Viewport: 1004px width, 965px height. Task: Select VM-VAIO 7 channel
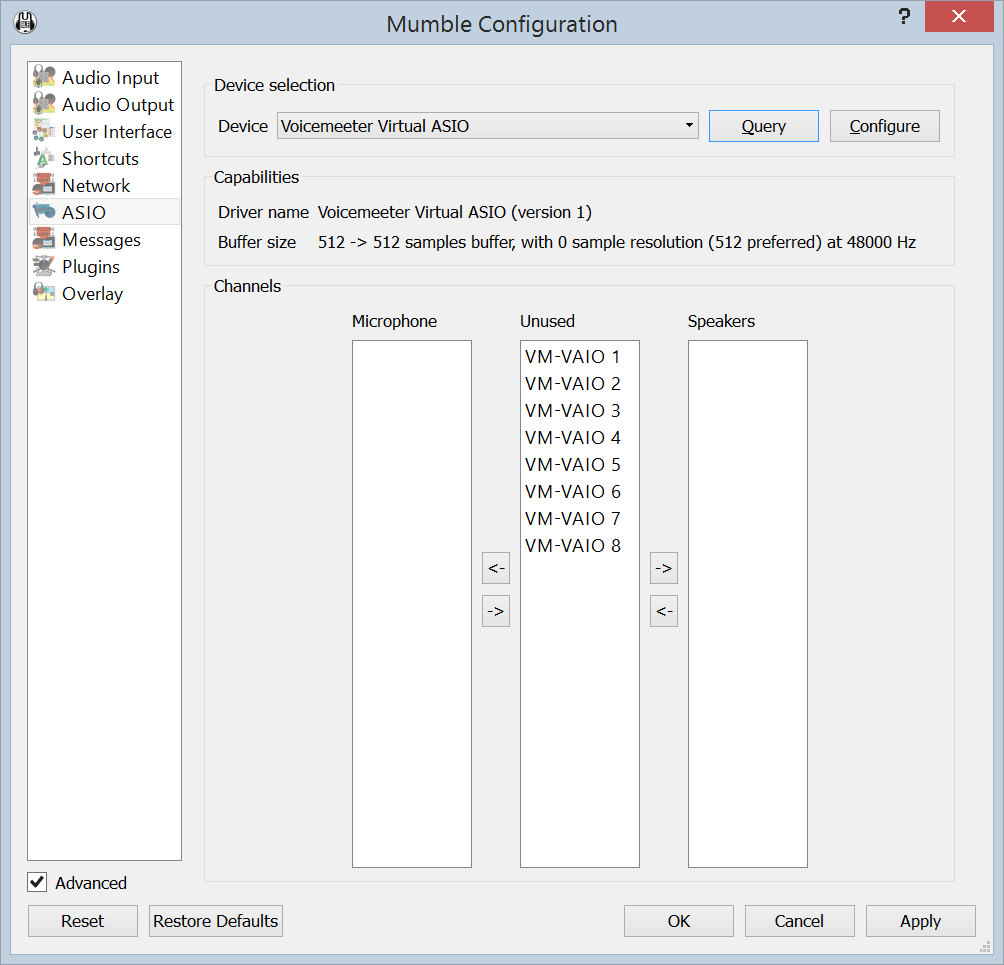click(579, 518)
